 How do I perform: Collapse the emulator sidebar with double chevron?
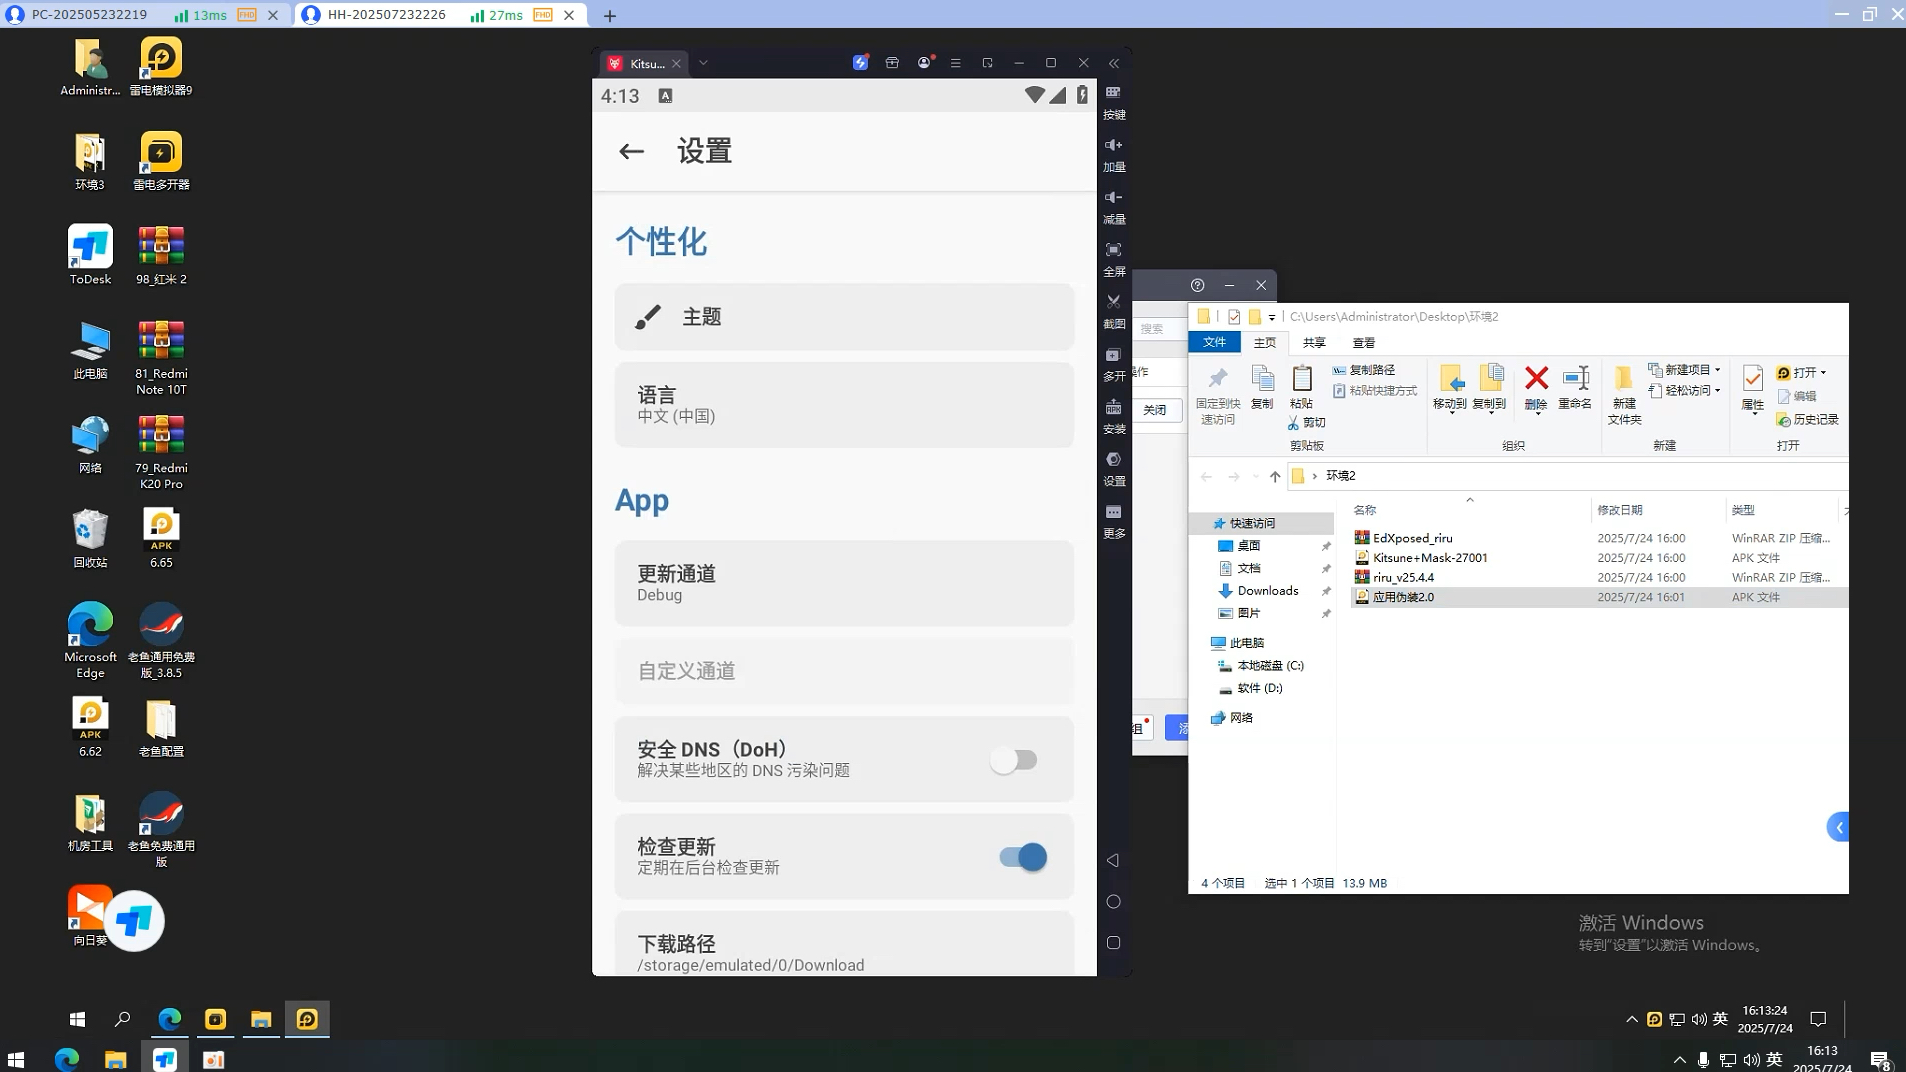point(1113,63)
